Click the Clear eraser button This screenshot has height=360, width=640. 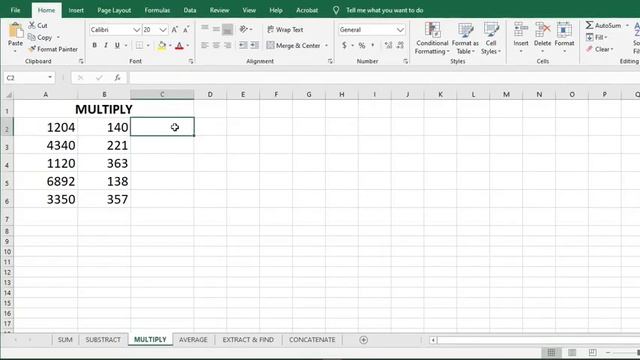[599, 49]
